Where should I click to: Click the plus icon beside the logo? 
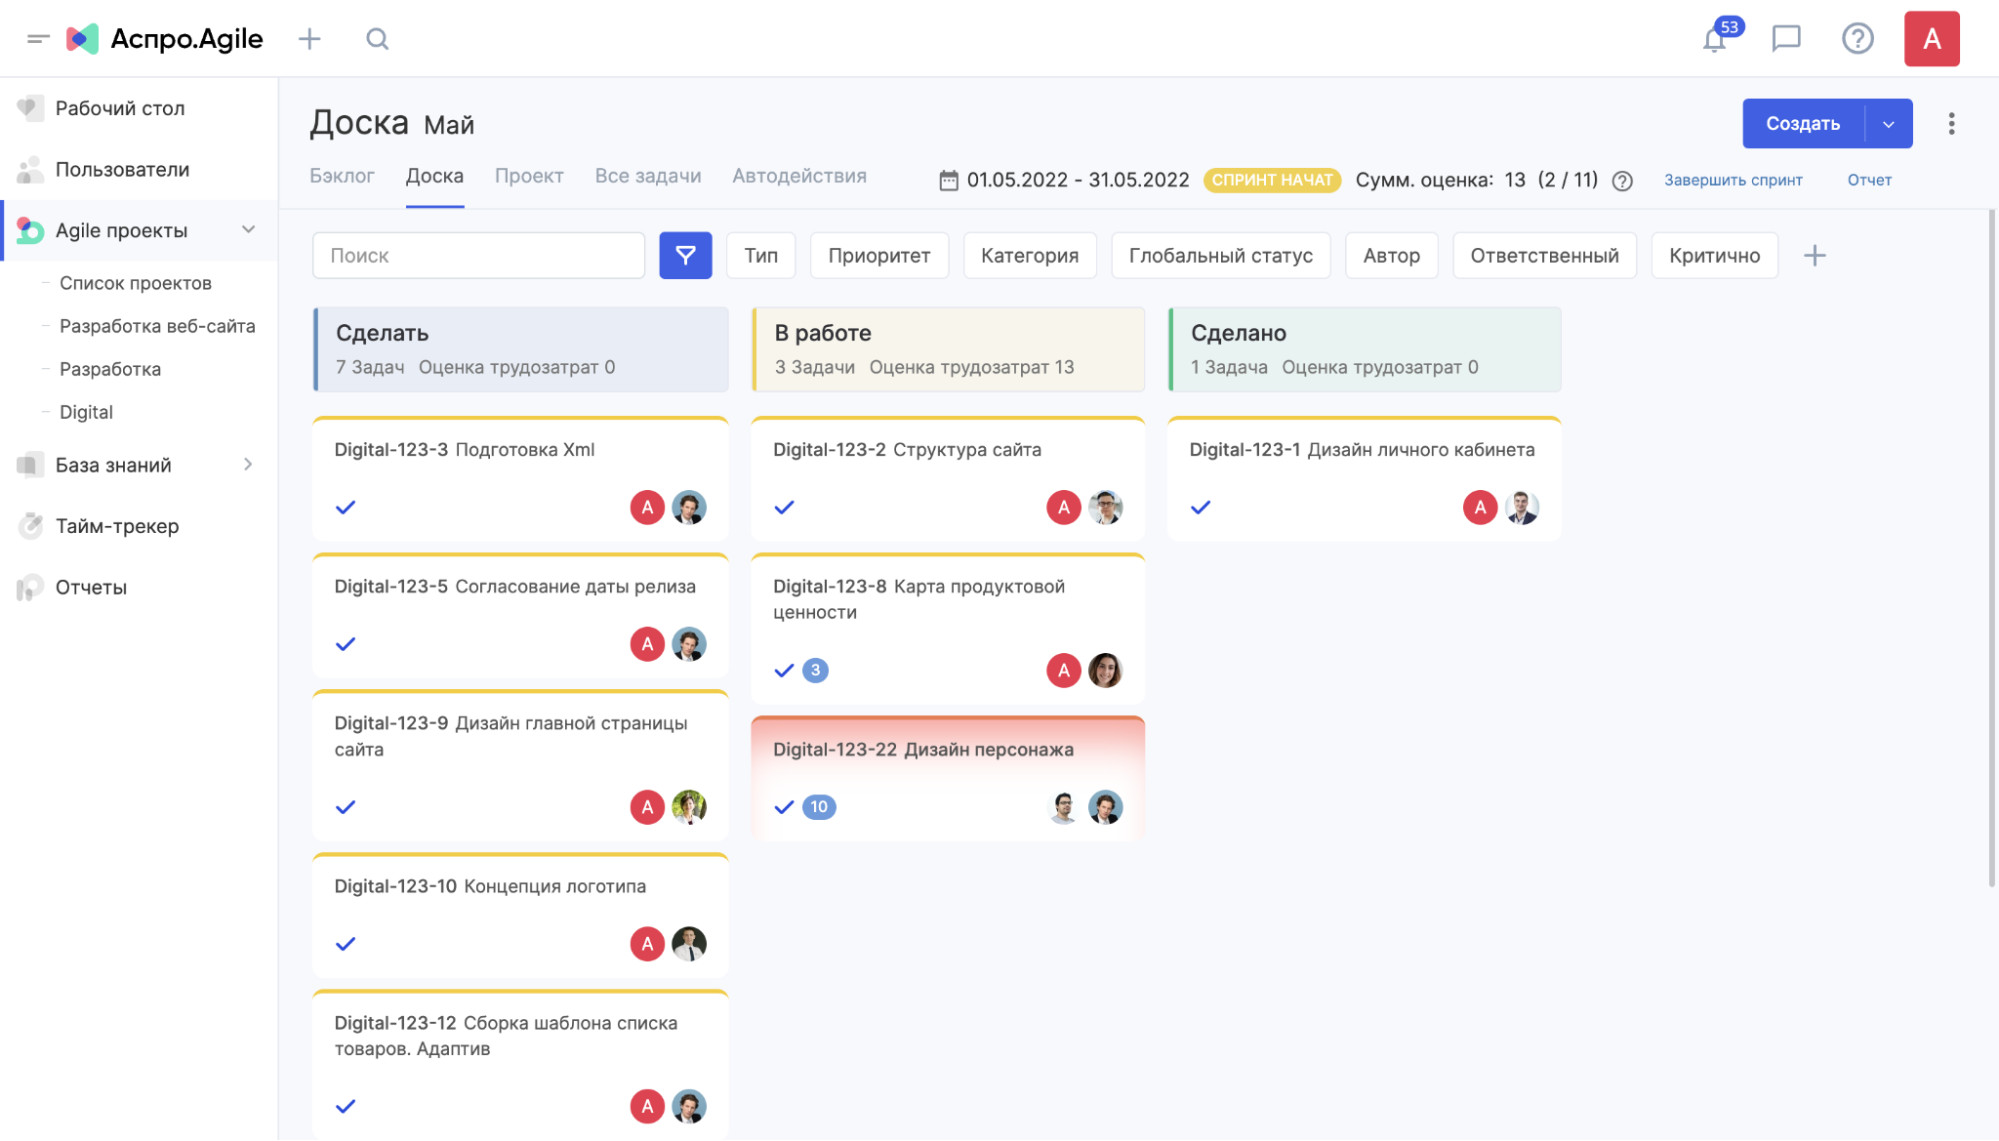310,39
